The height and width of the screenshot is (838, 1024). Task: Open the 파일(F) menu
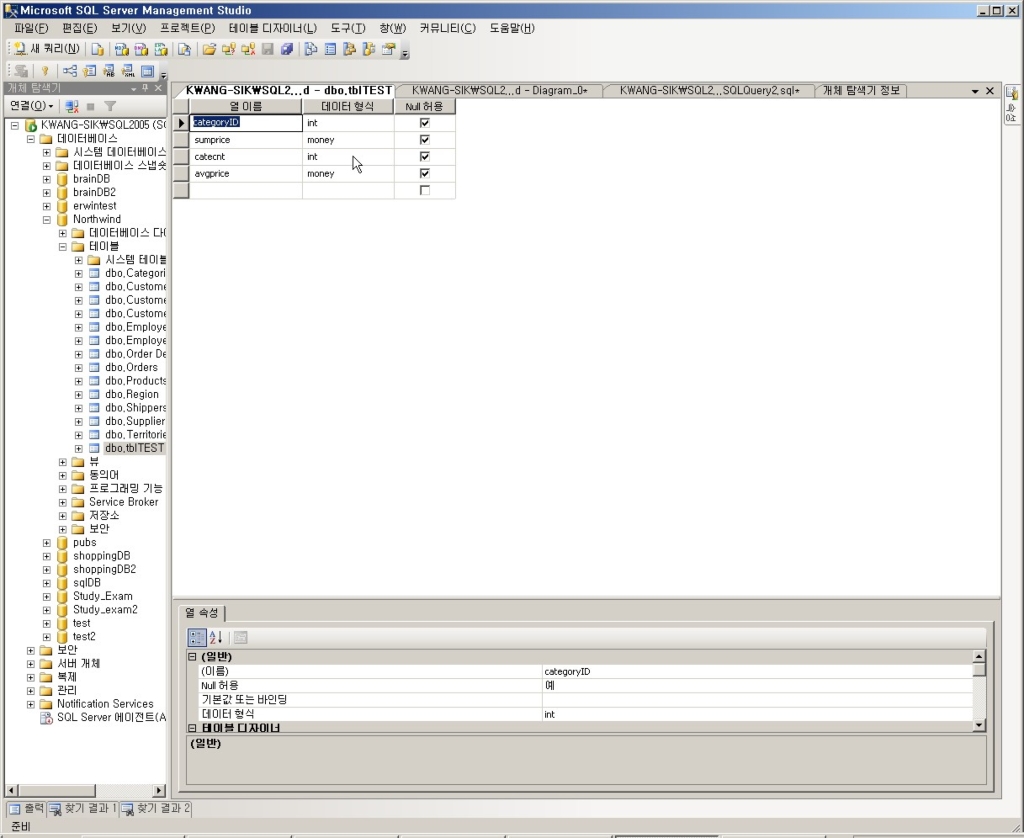point(31,28)
